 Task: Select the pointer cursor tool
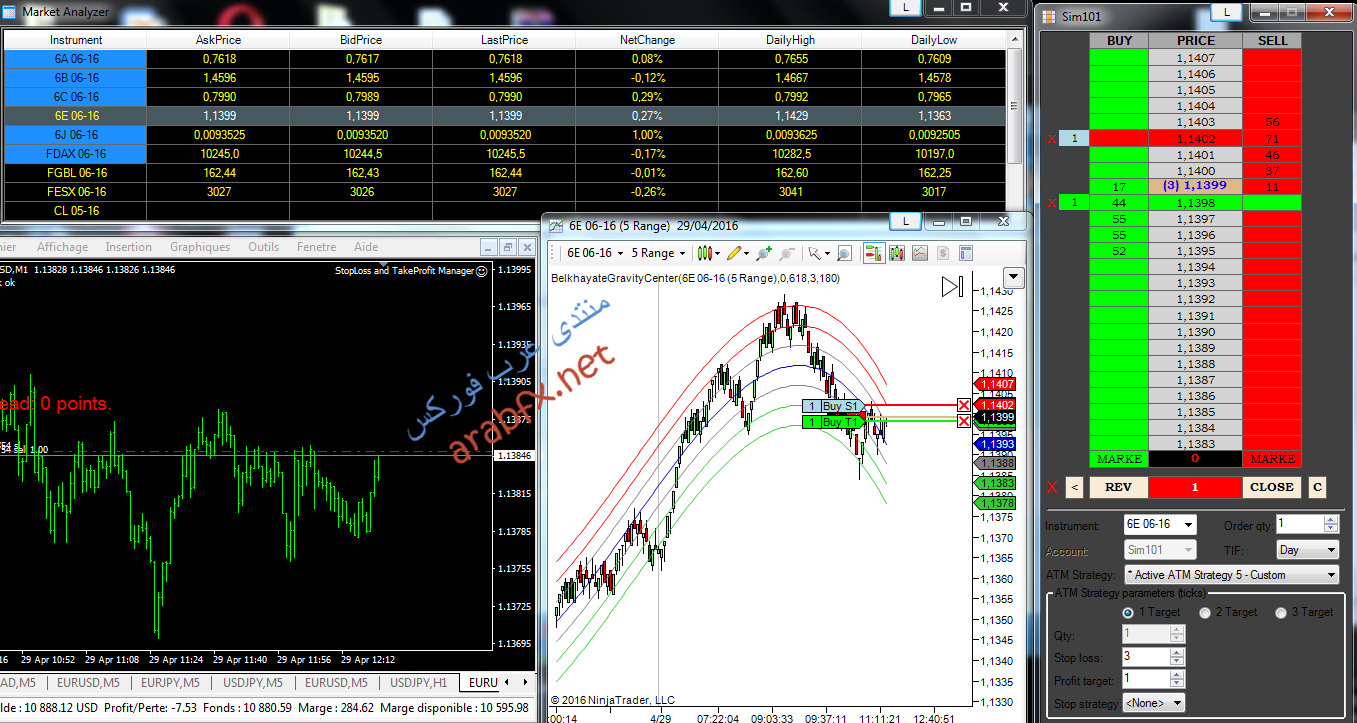point(815,253)
